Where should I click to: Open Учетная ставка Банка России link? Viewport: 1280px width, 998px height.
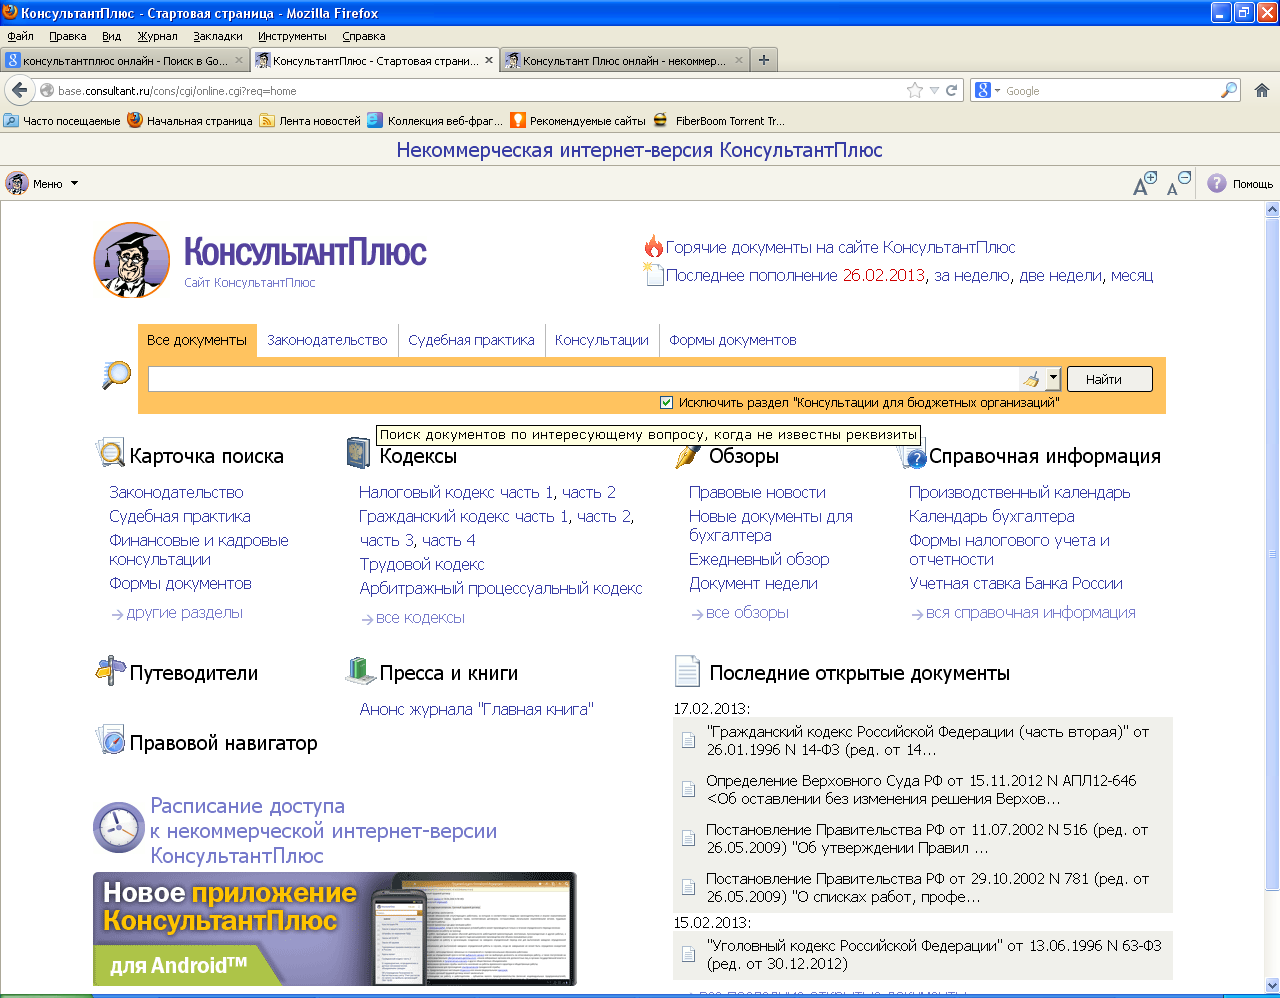[1015, 583]
